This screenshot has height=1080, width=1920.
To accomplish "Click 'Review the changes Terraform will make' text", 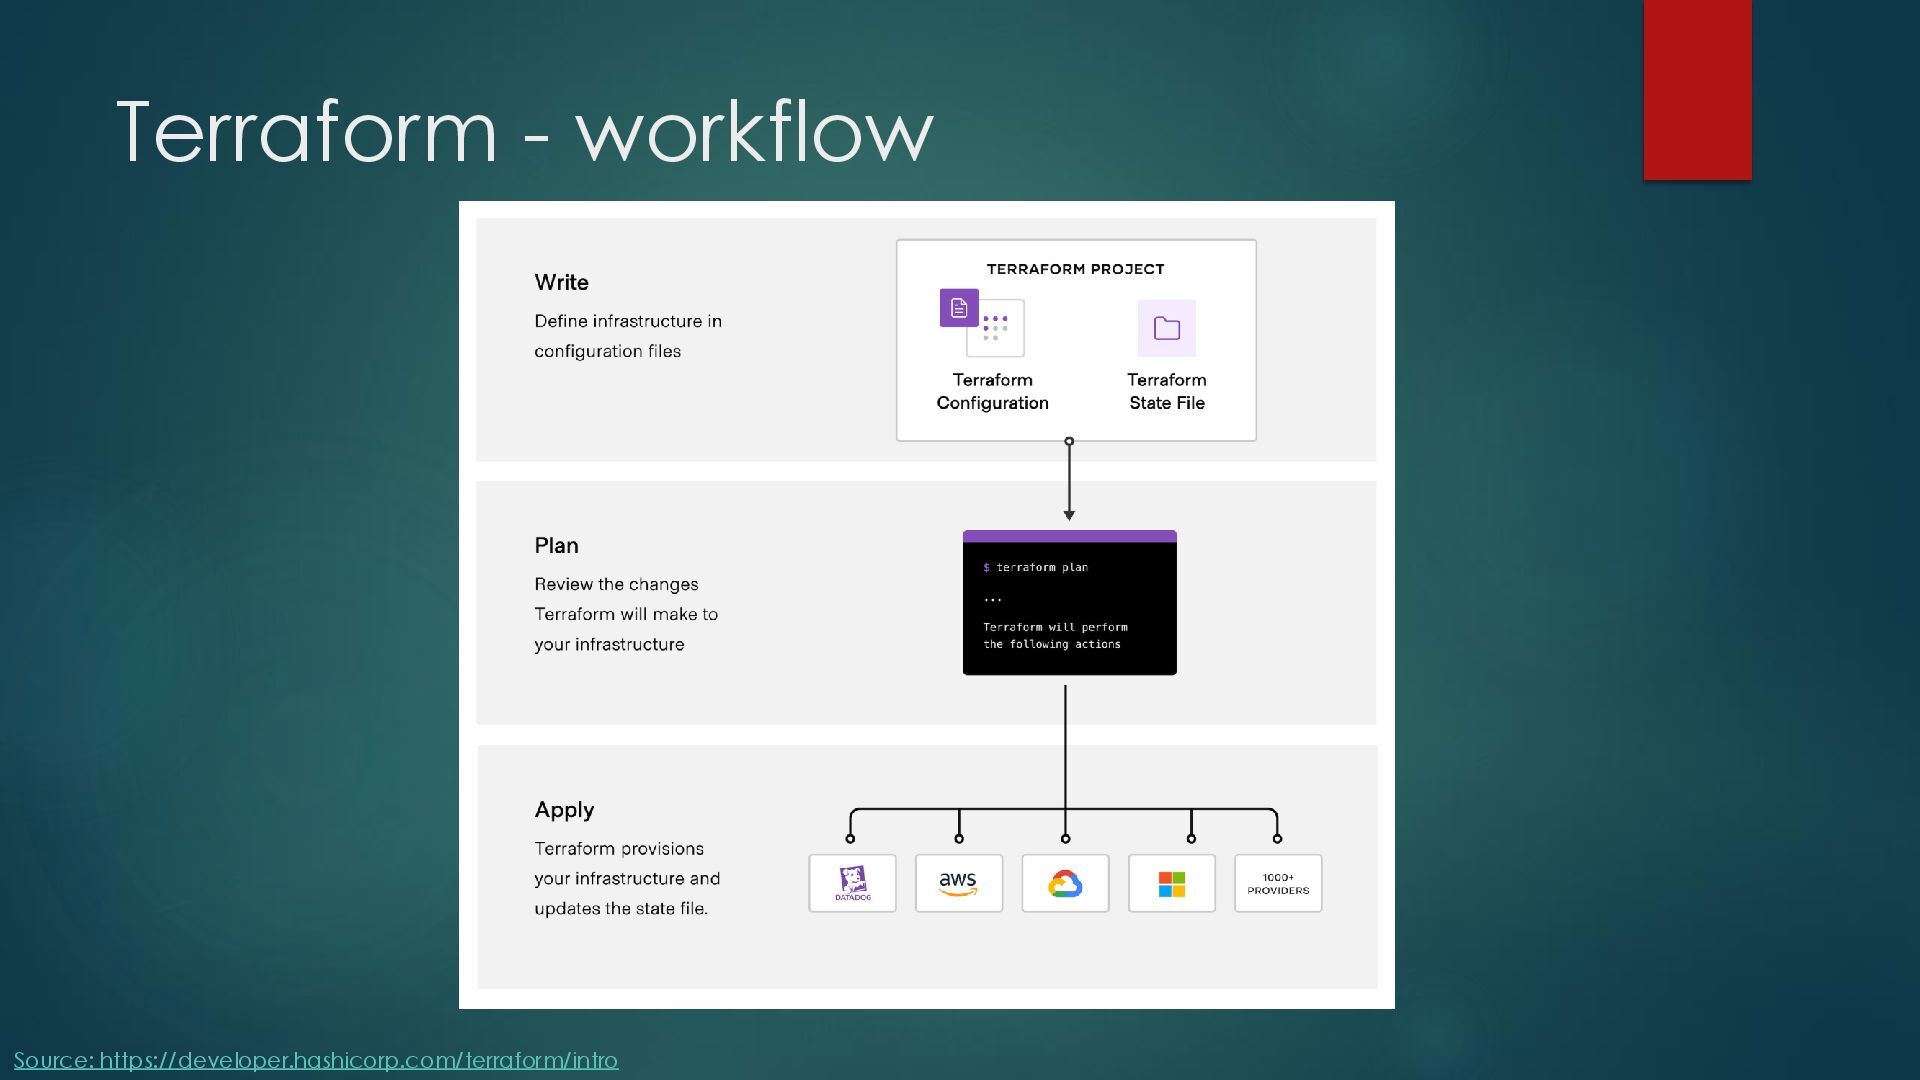I will [x=626, y=614].
